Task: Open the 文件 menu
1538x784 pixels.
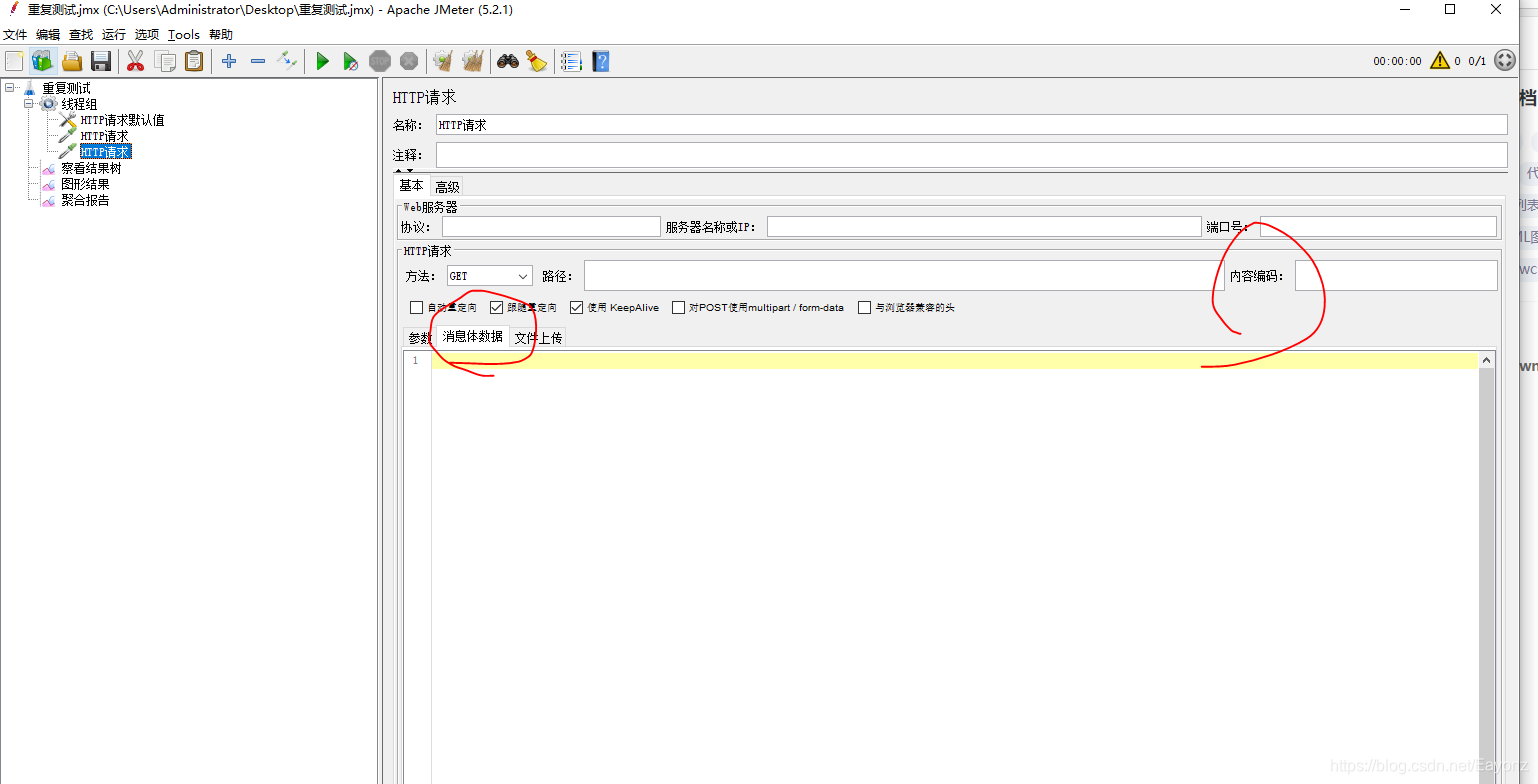Action: coord(15,34)
